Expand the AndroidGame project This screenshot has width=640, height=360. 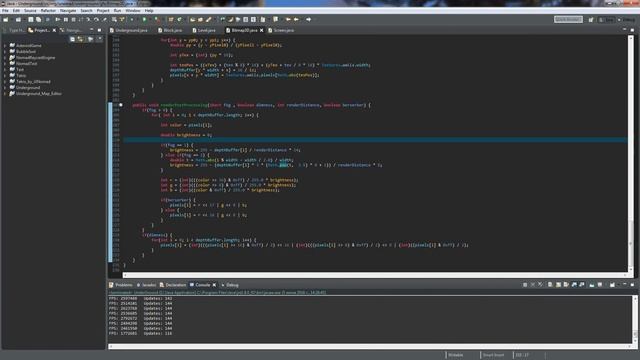pyautogui.click(x=5, y=46)
